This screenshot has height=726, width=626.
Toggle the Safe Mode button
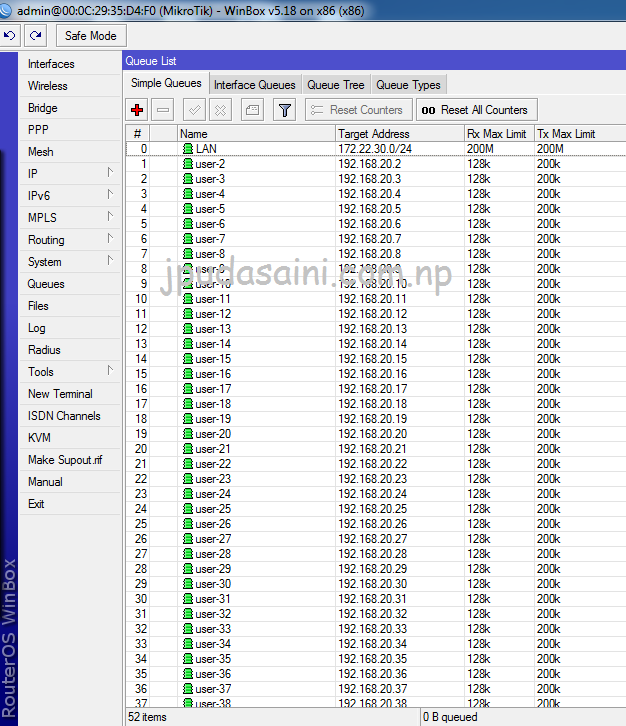91,36
